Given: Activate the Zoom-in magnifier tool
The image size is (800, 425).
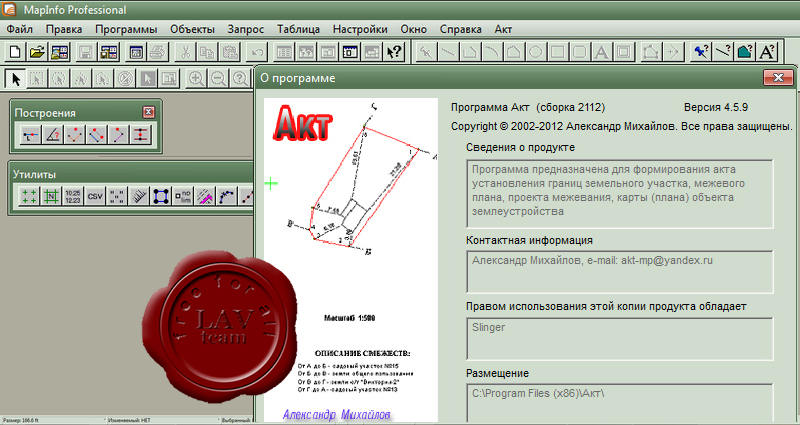Looking at the screenshot, I should pyautogui.click(x=196, y=79).
